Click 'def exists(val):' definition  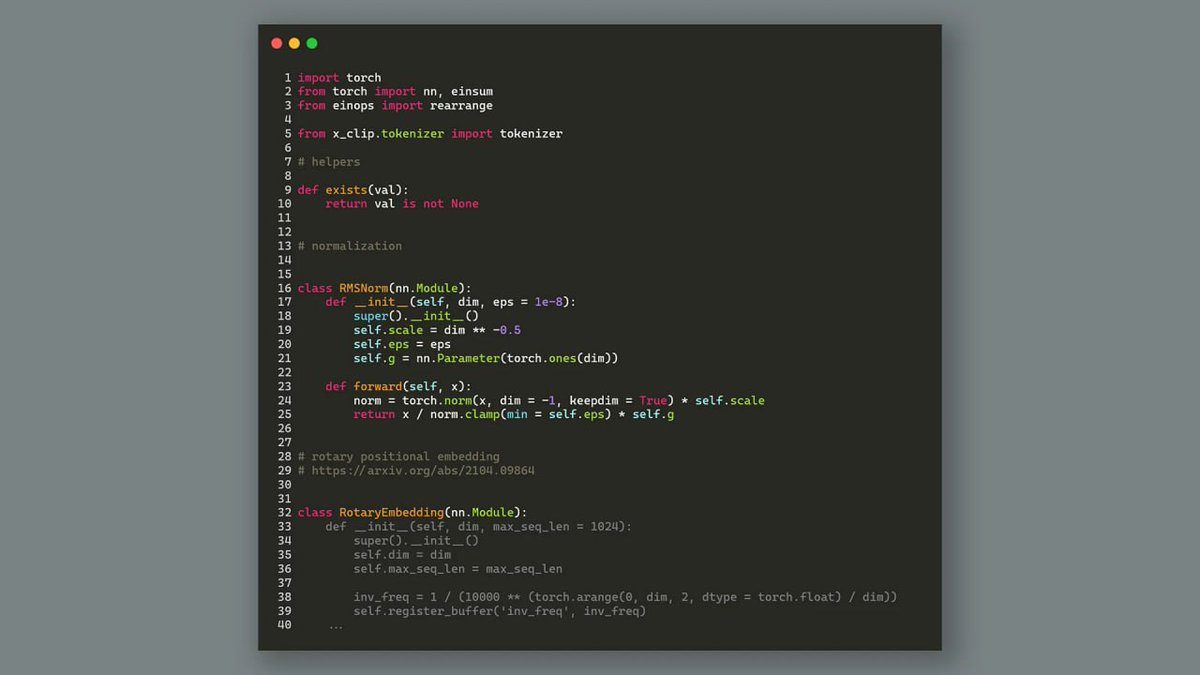(x=353, y=189)
